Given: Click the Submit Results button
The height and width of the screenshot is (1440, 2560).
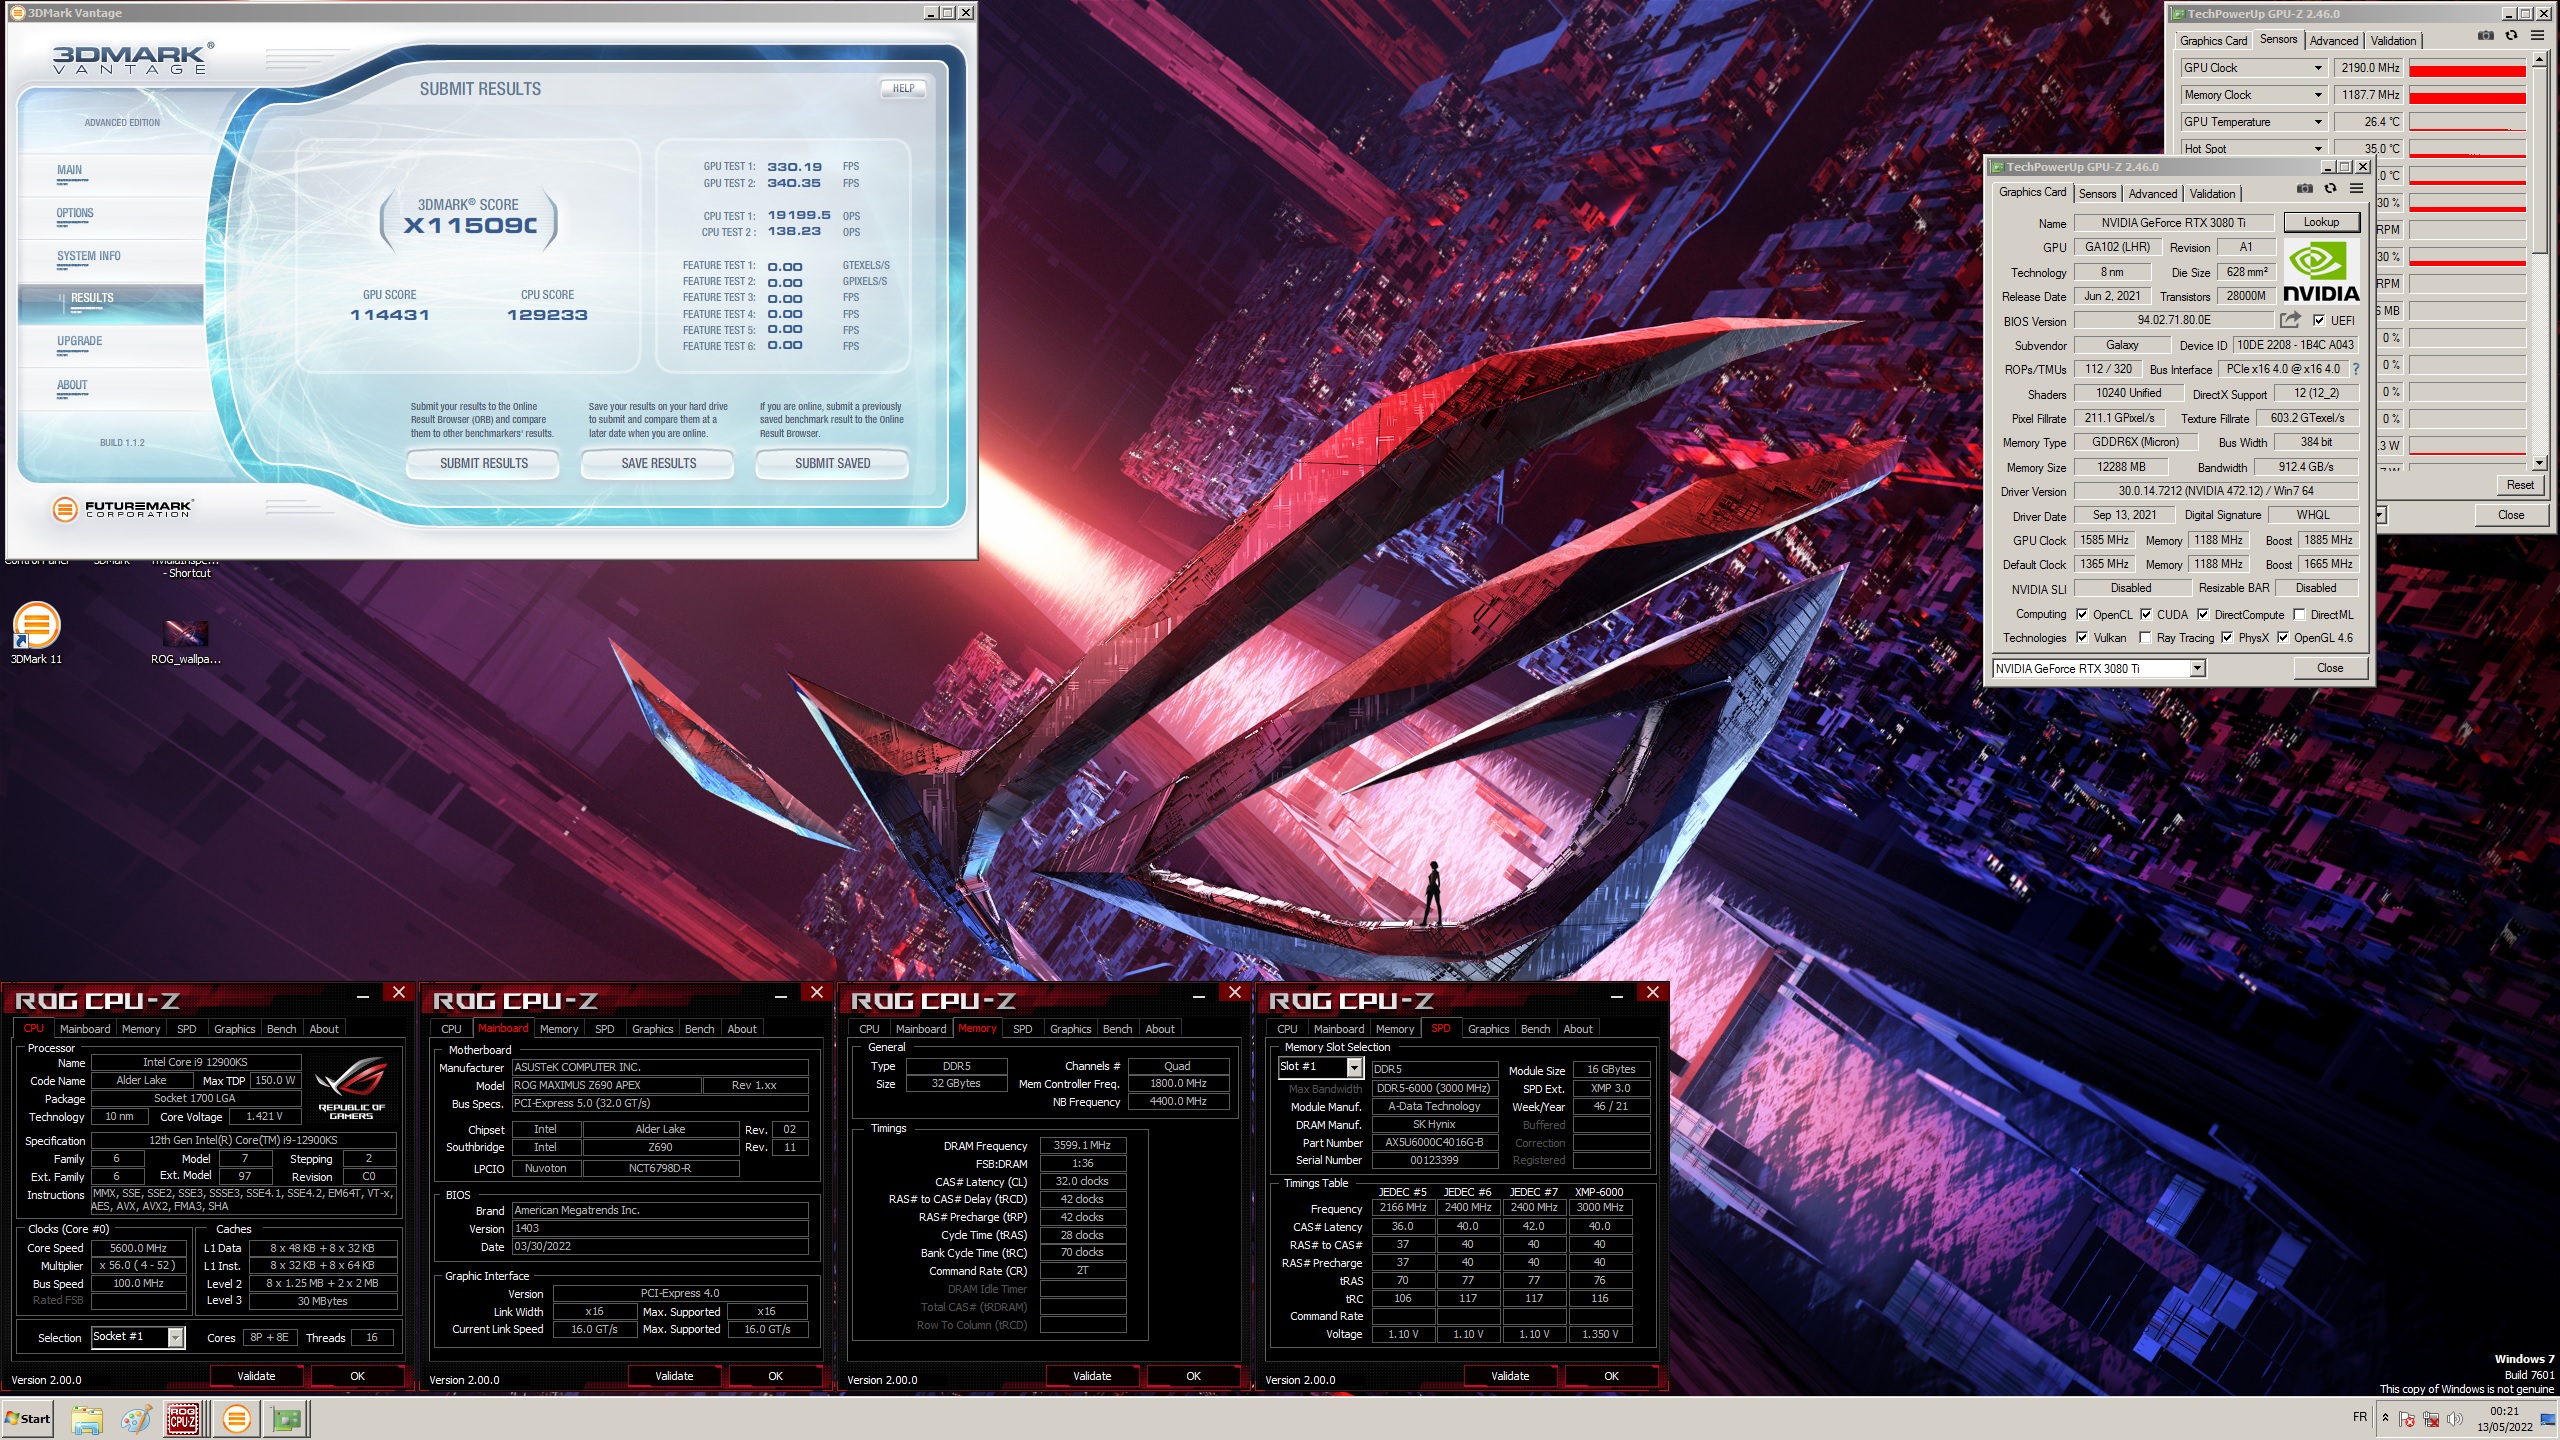Looking at the screenshot, I should point(483,463).
